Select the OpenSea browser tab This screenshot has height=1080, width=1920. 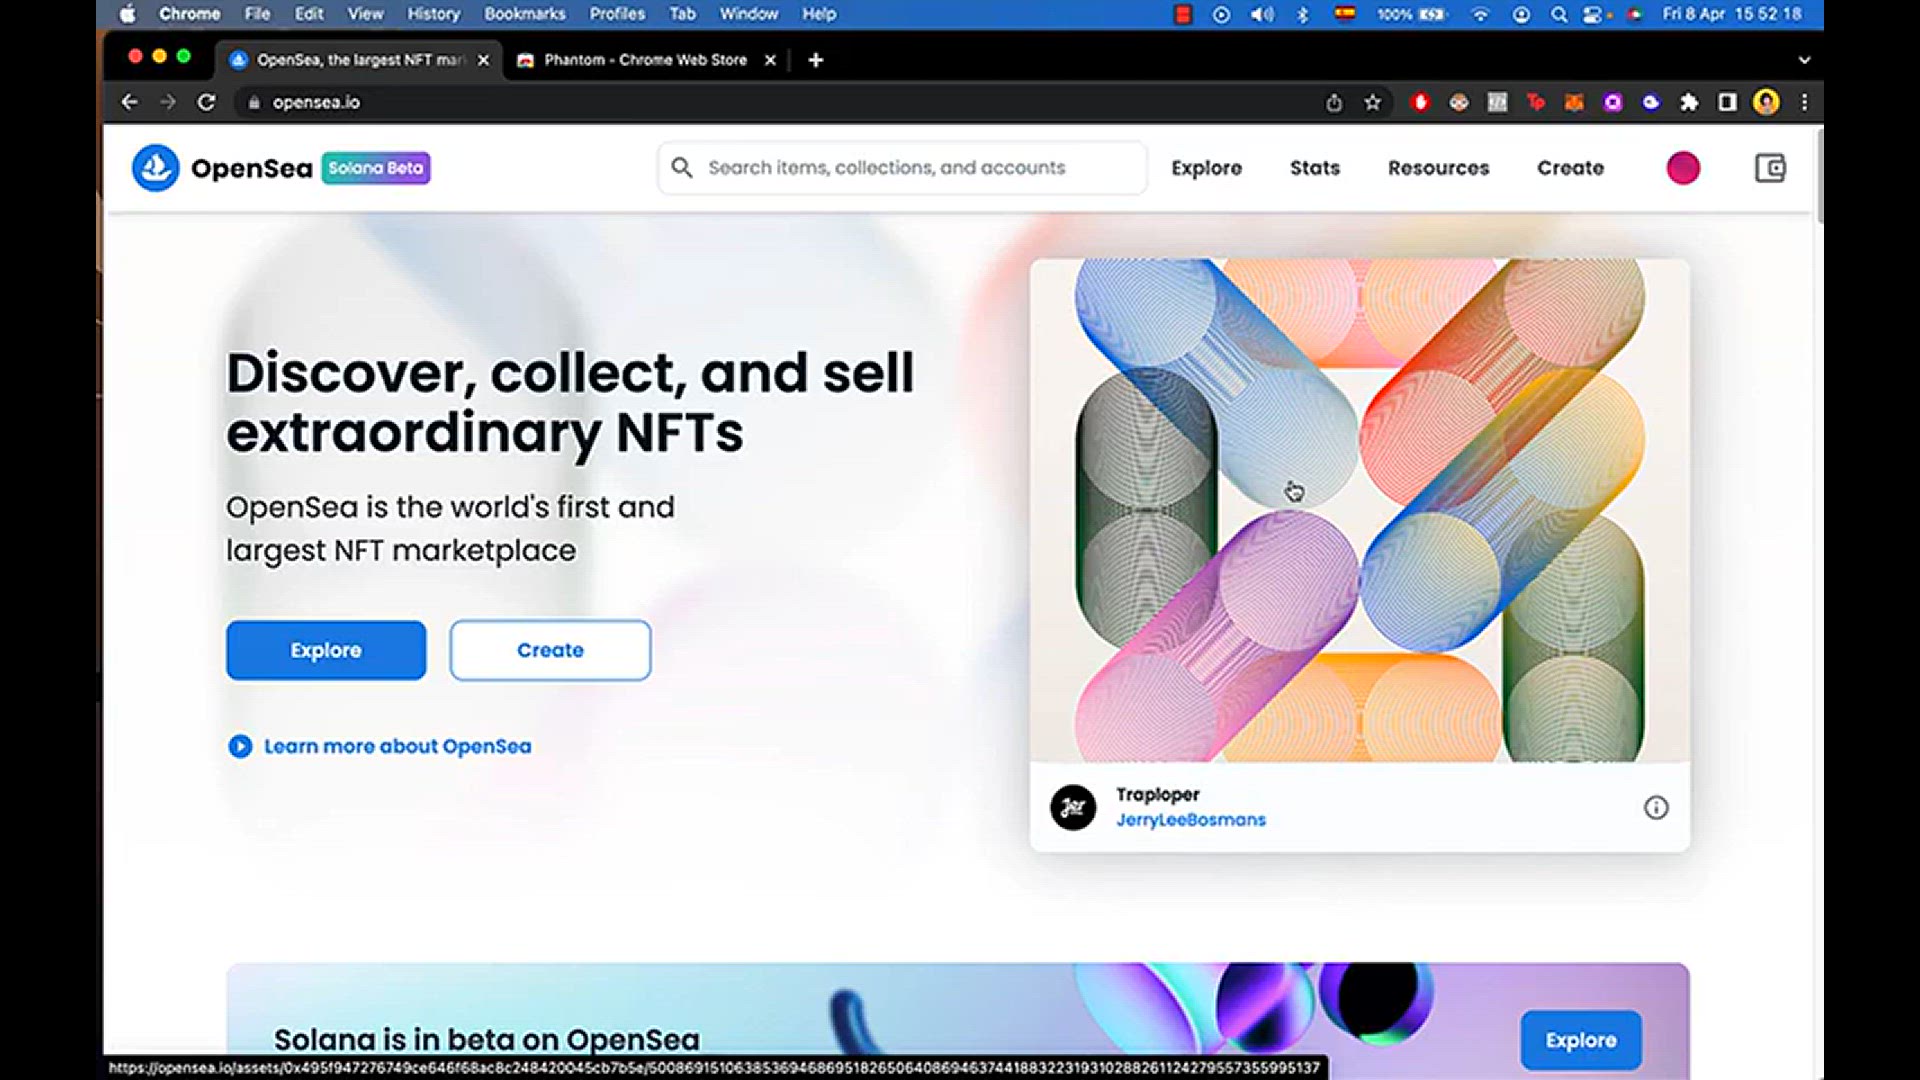pos(360,60)
